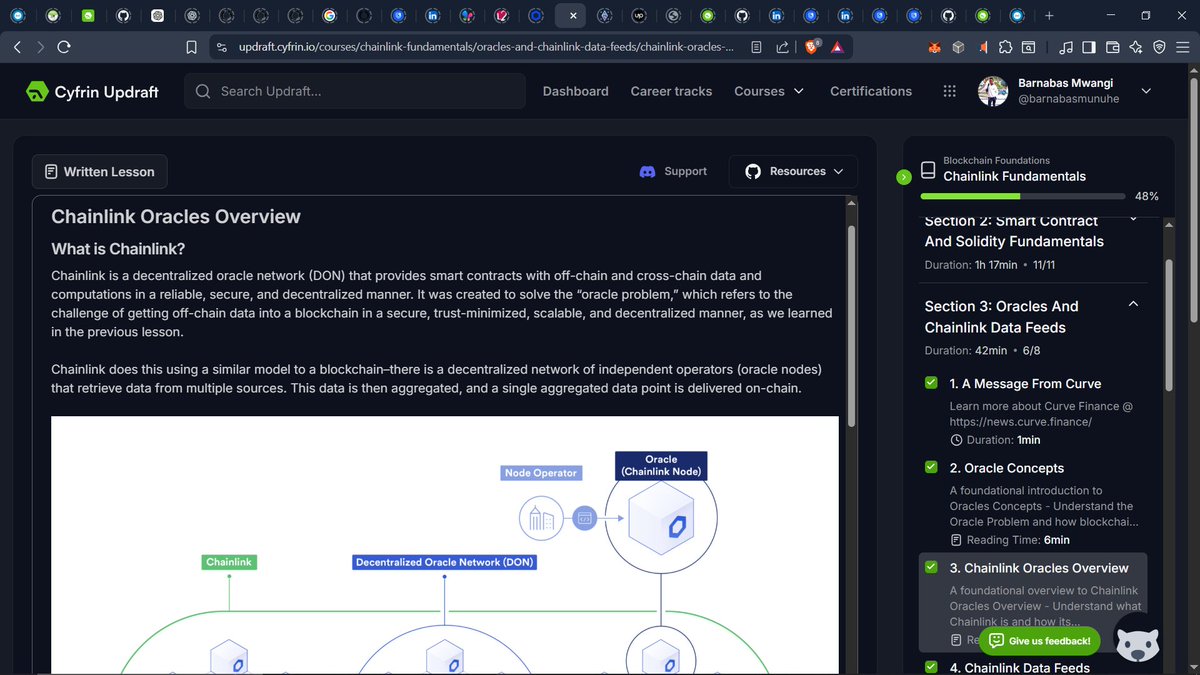Viewport: 1200px width, 675px height.
Task: Click the course book icon beside Chainlink Fundamentals
Action: 928,171
